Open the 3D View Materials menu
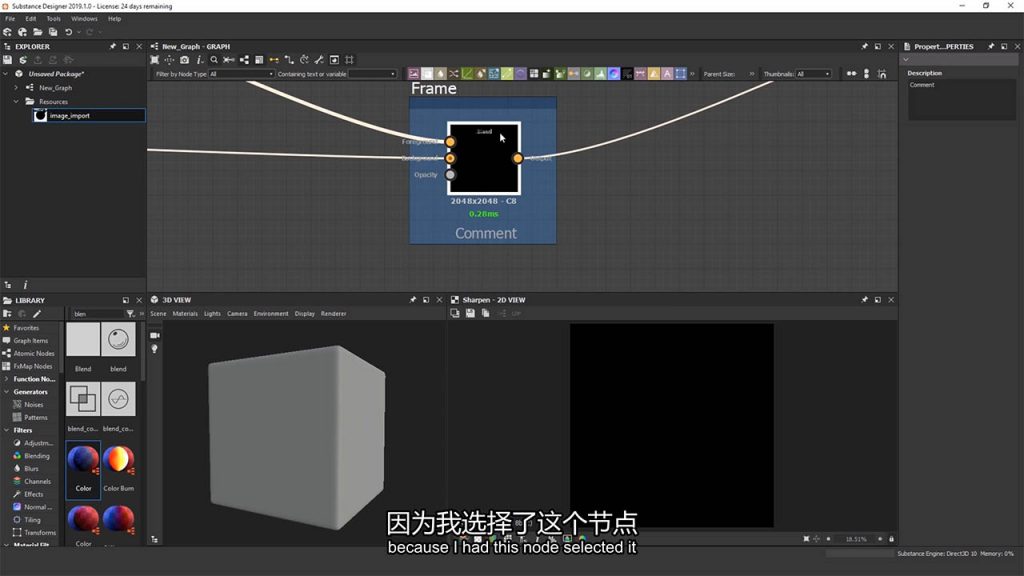 point(185,314)
